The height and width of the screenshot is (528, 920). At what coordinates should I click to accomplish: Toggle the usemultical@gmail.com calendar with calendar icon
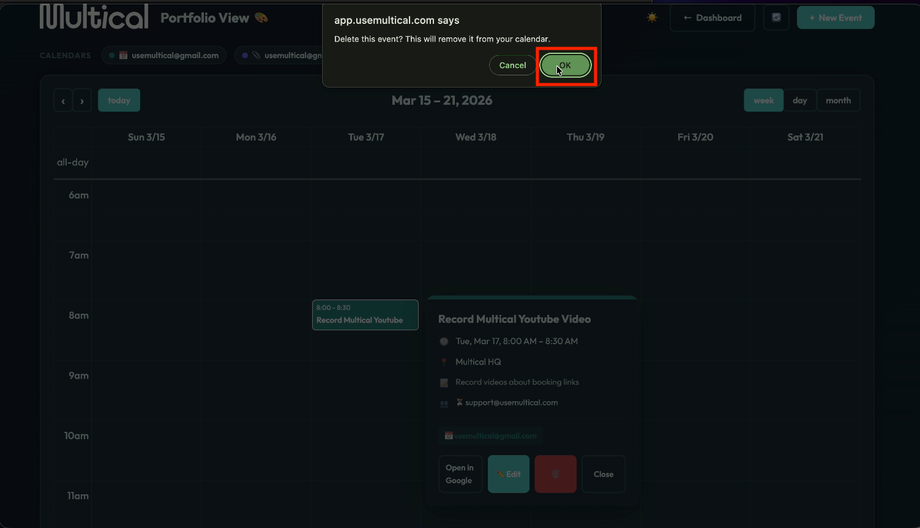pyautogui.click(x=164, y=55)
